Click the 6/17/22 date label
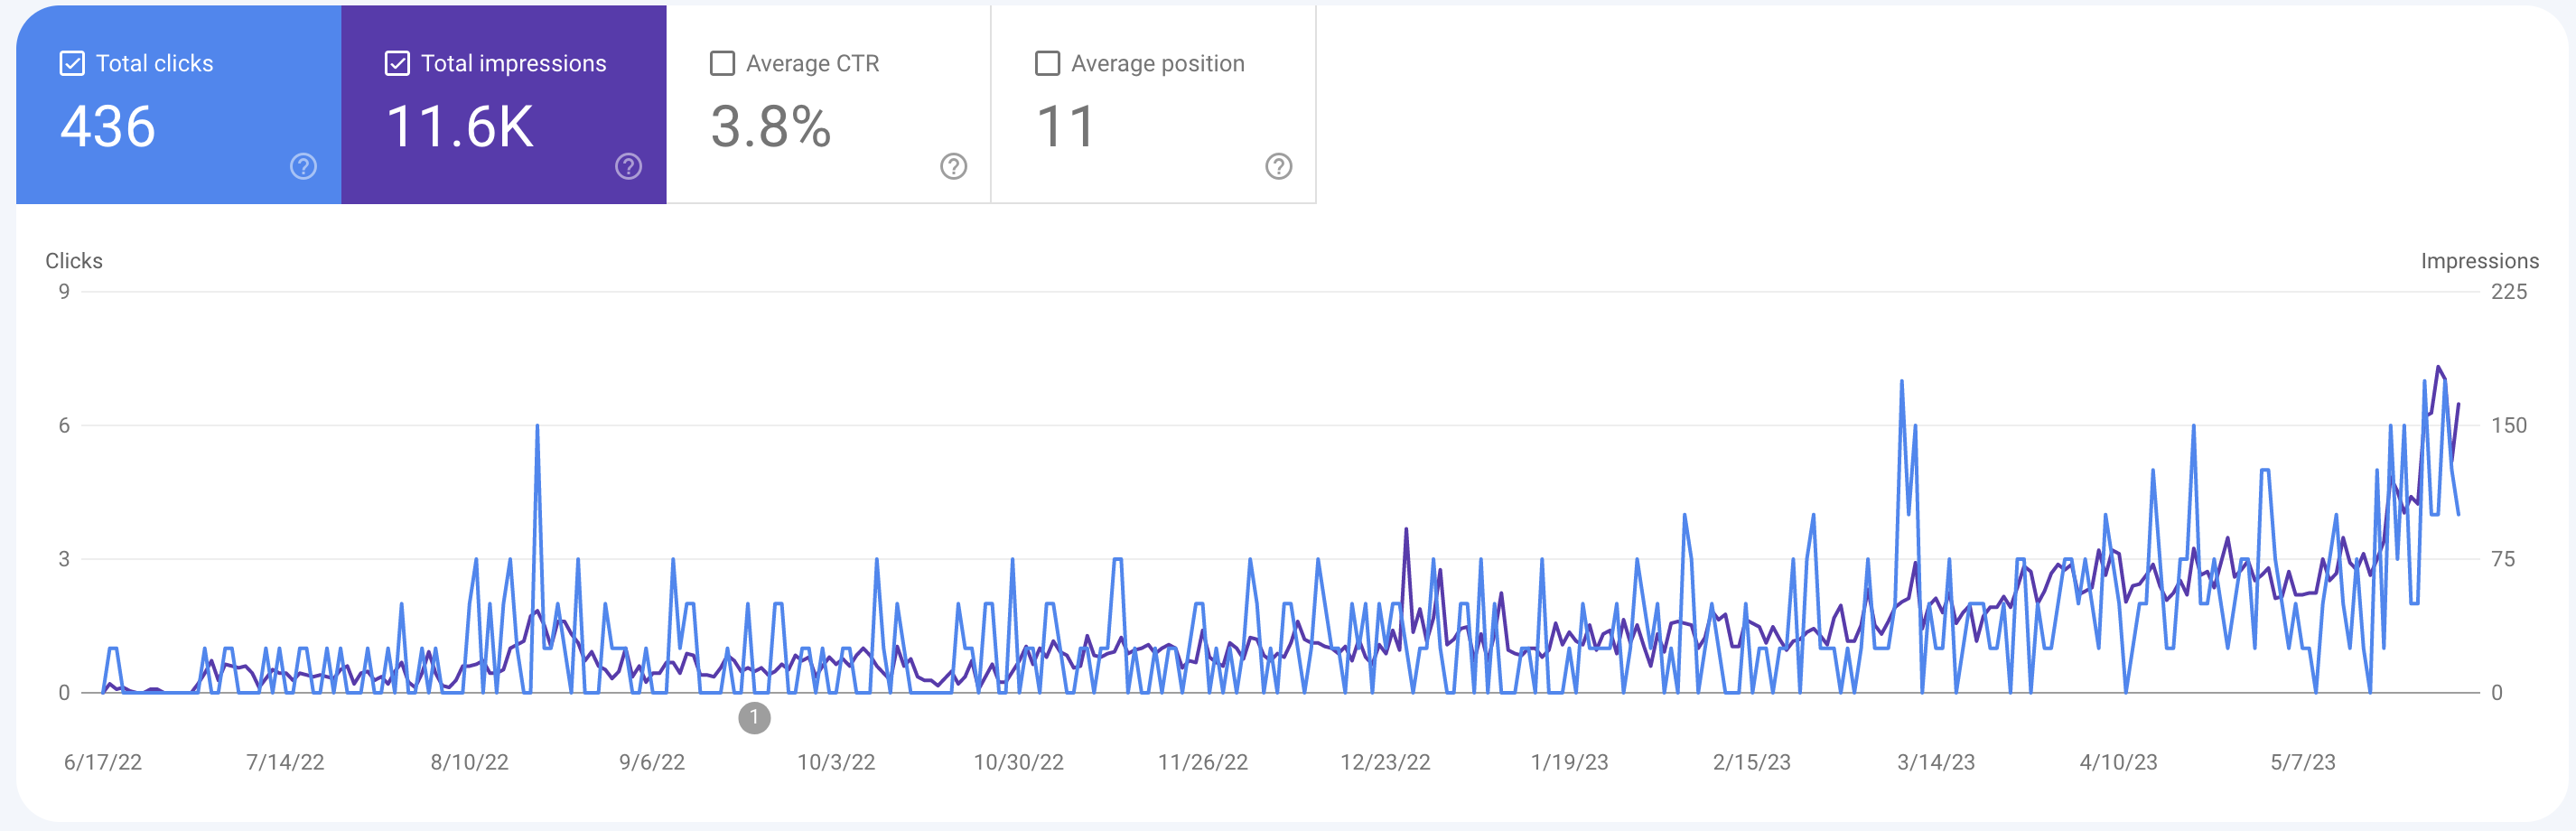 [103, 762]
